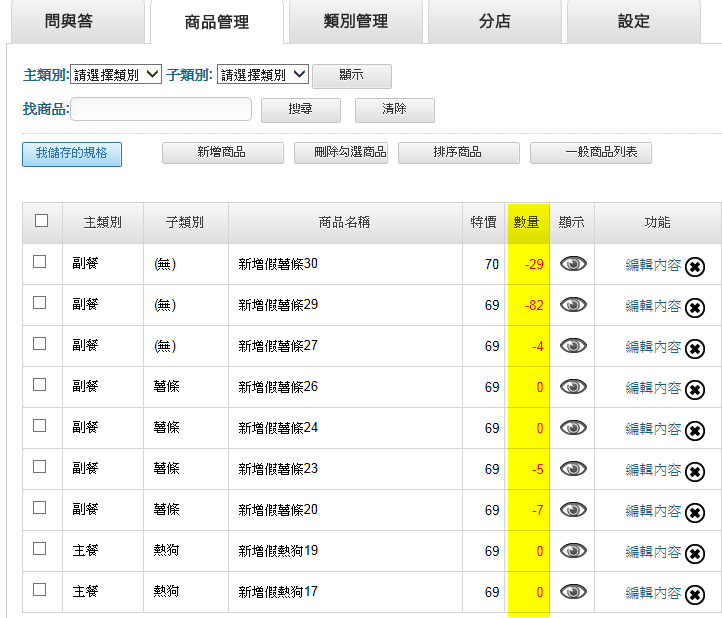Delete the 新增假薯條29 product via X icon
Viewport: 722px width, 618px height.
tap(695, 308)
